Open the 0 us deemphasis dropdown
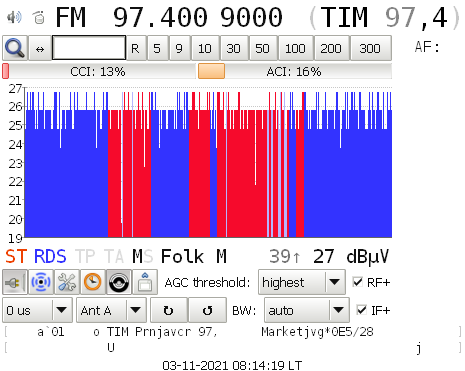The height and width of the screenshot is (371, 465). coord(37,310)
